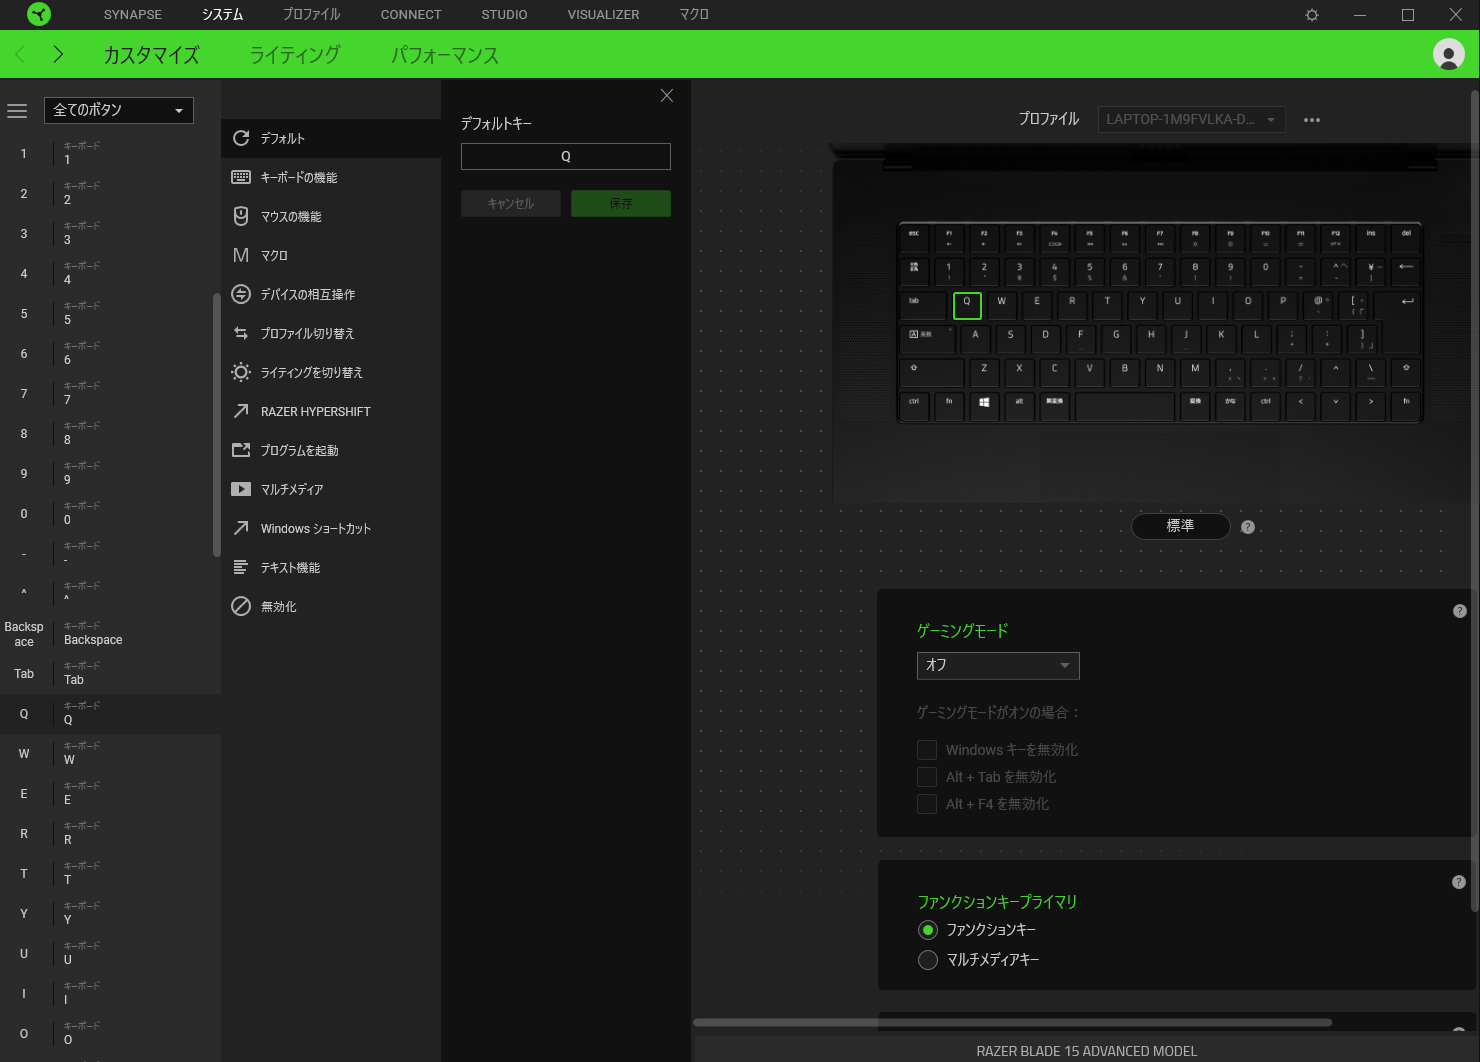Viewport: 1480px width, 1062px height.
Task: Switch to the ライティング tab
Action: pos(295,55)
